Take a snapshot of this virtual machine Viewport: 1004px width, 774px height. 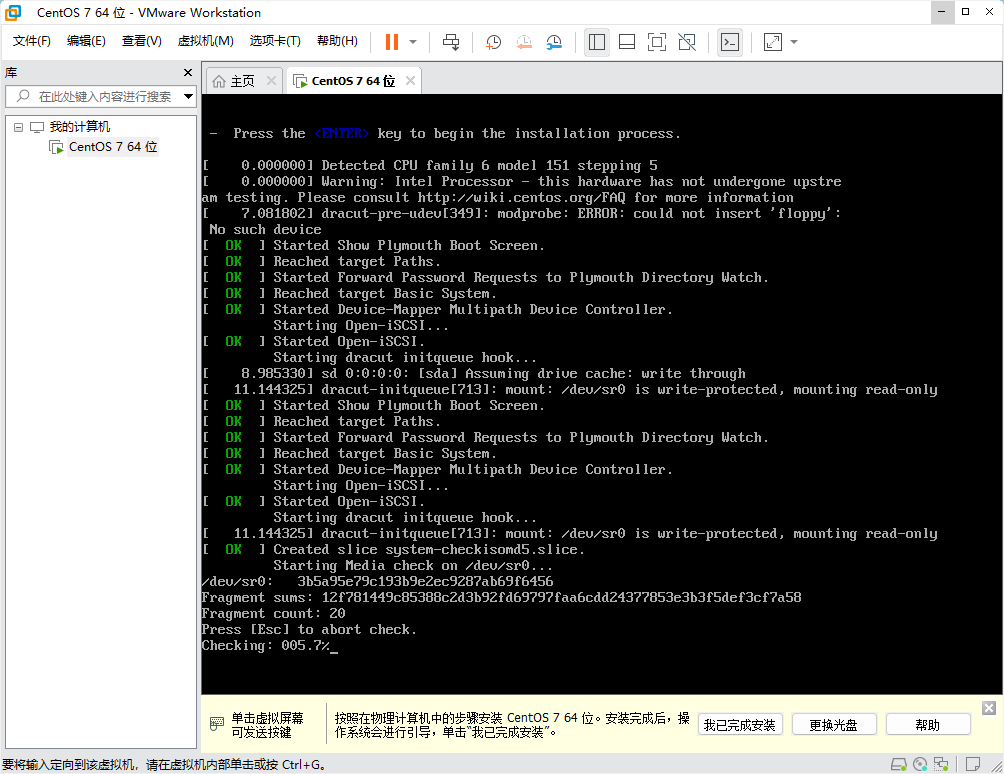coord(493,42)
